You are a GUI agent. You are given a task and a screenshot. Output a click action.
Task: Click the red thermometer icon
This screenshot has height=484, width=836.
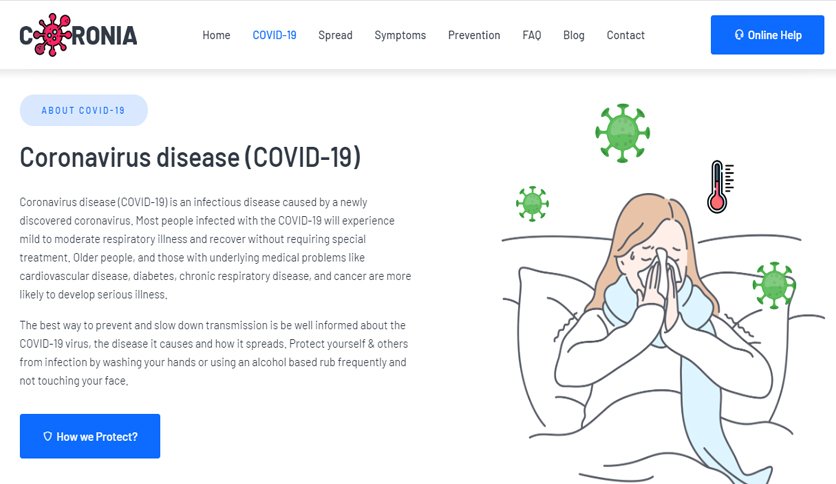click(x=720, y=187)
